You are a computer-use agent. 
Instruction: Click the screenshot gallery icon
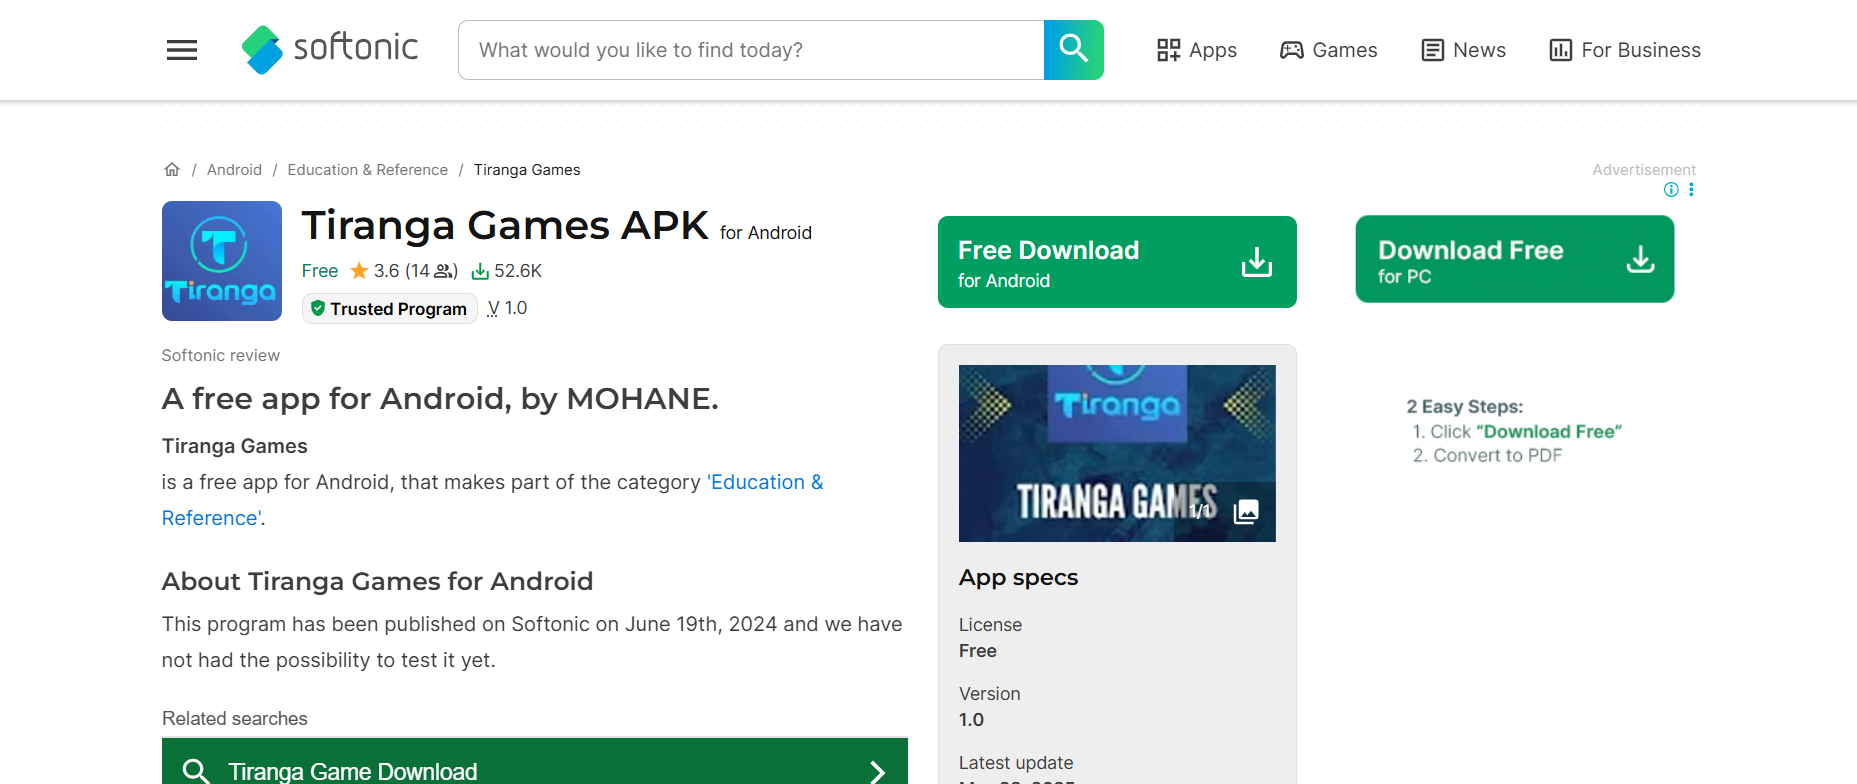click(1246, 511)
